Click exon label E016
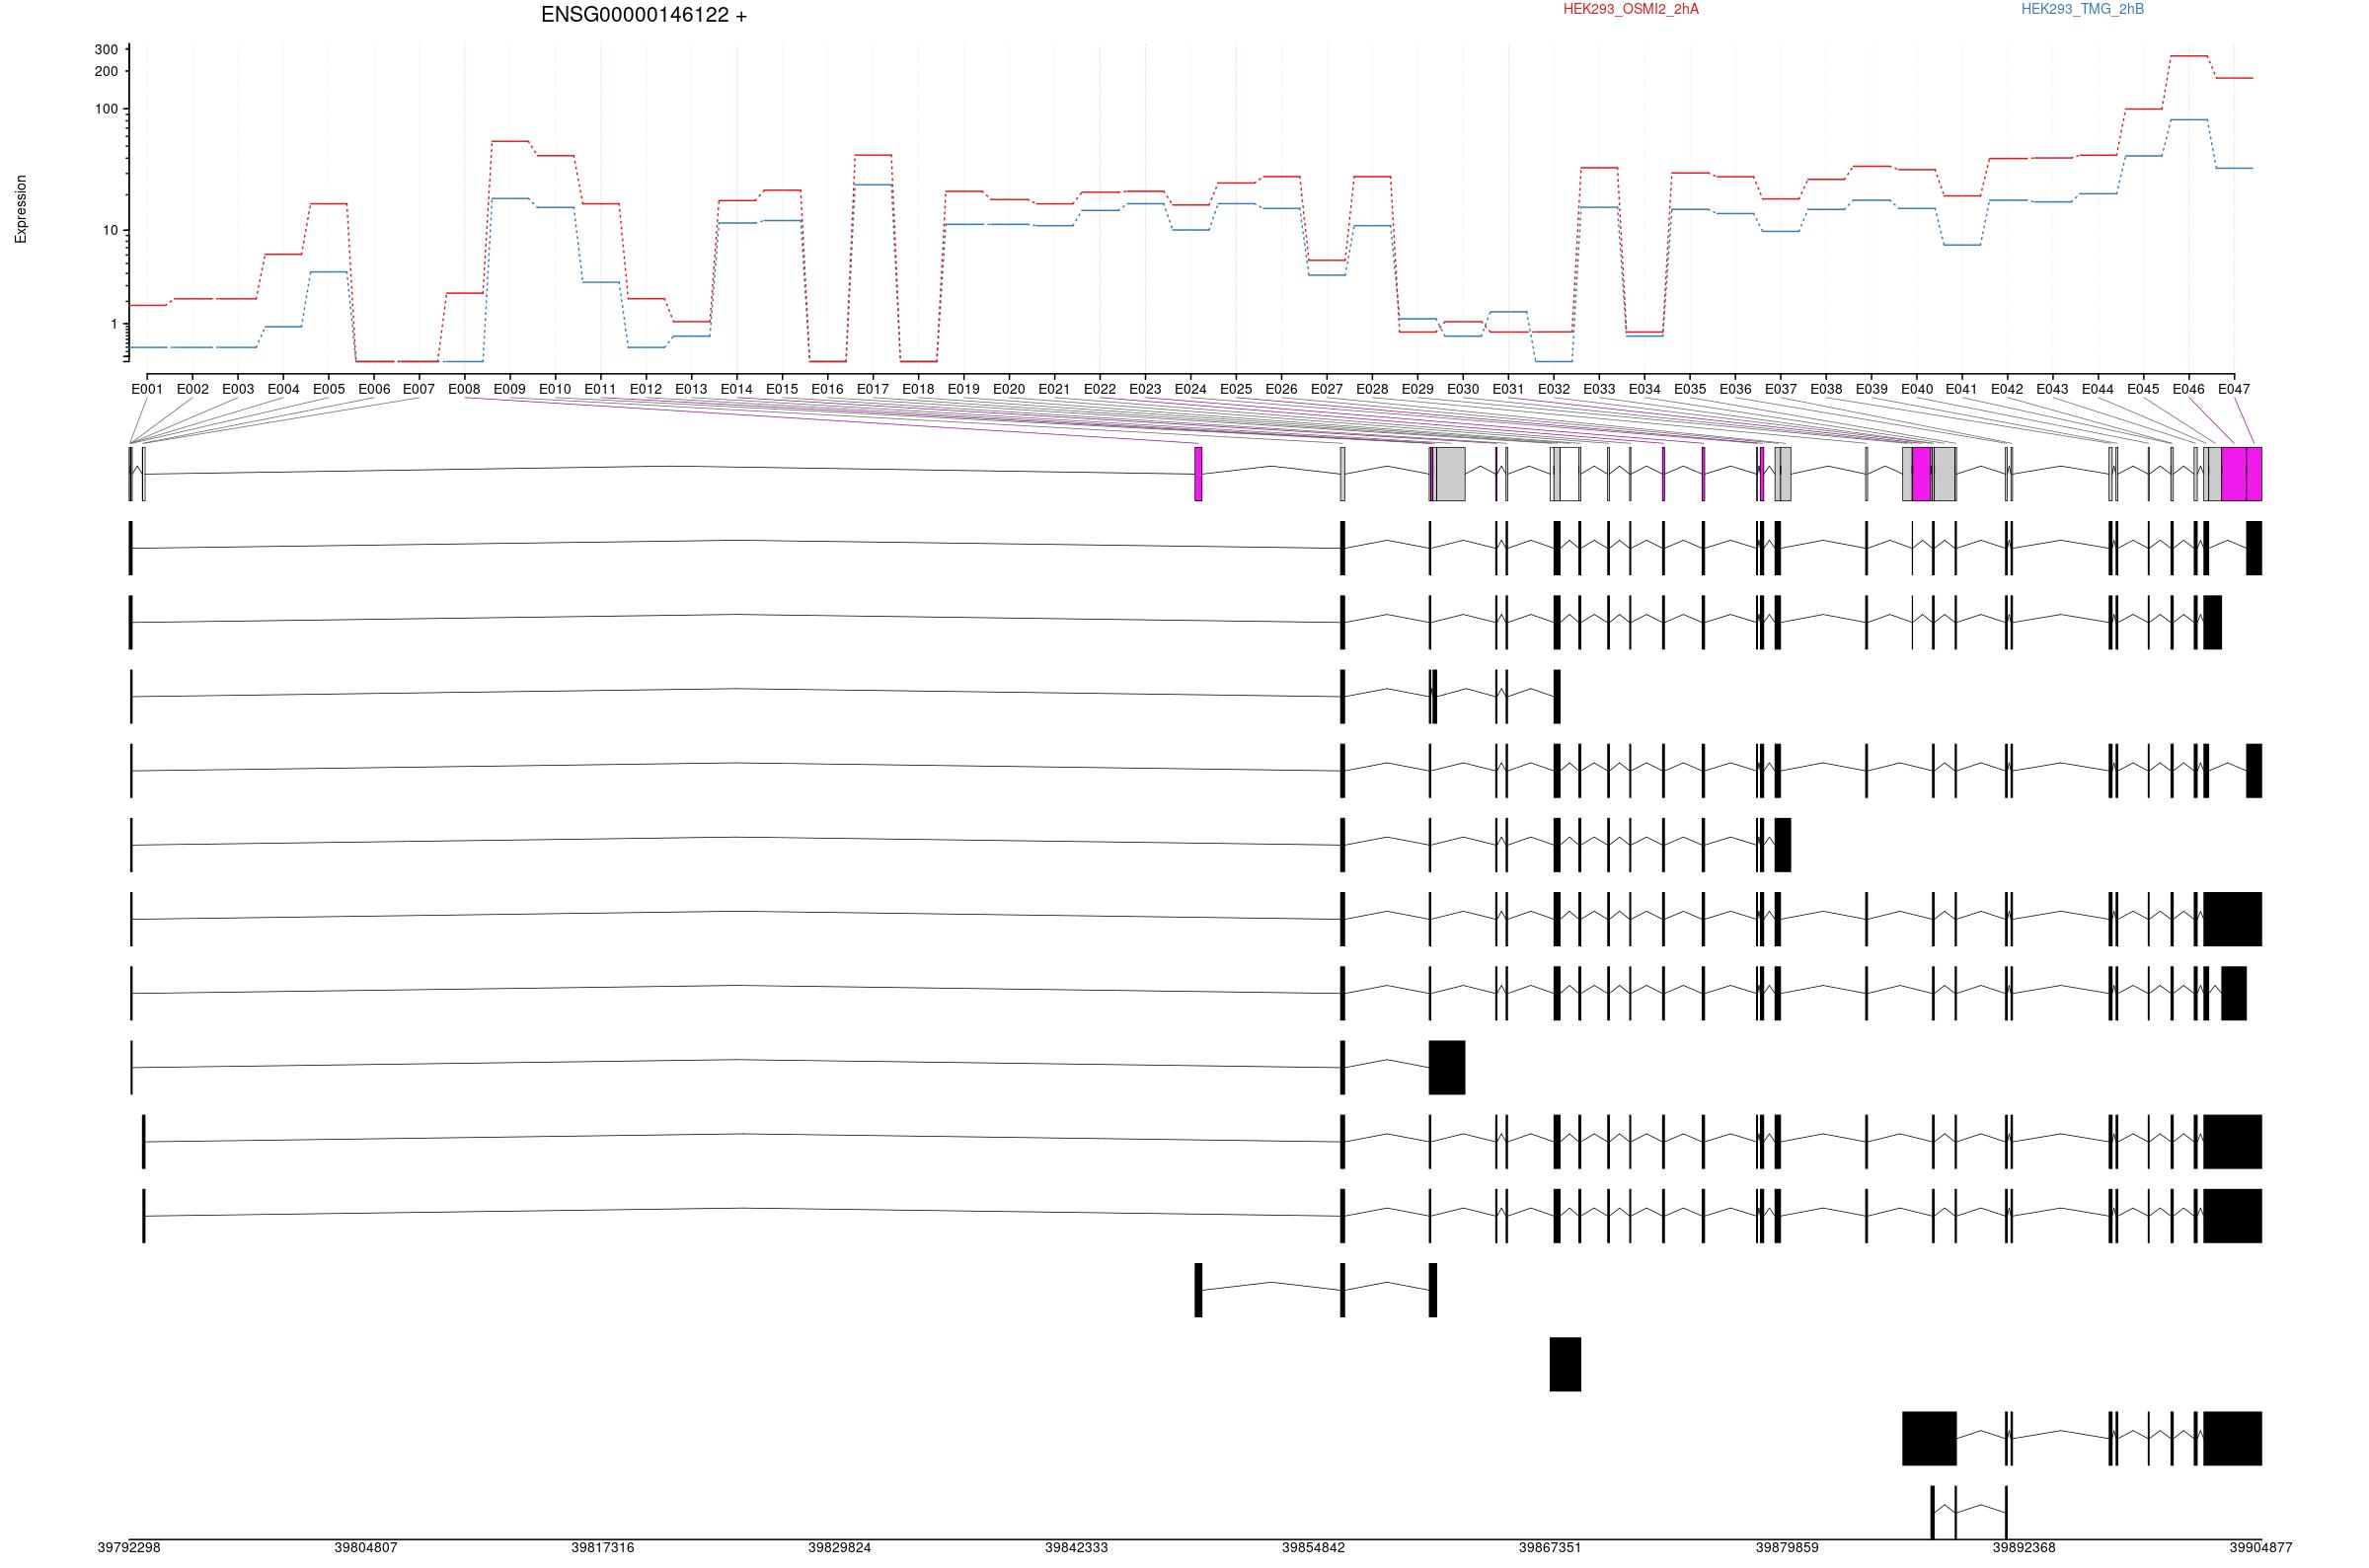This screenshot has width=2369, height=1568. click(827, 389)
